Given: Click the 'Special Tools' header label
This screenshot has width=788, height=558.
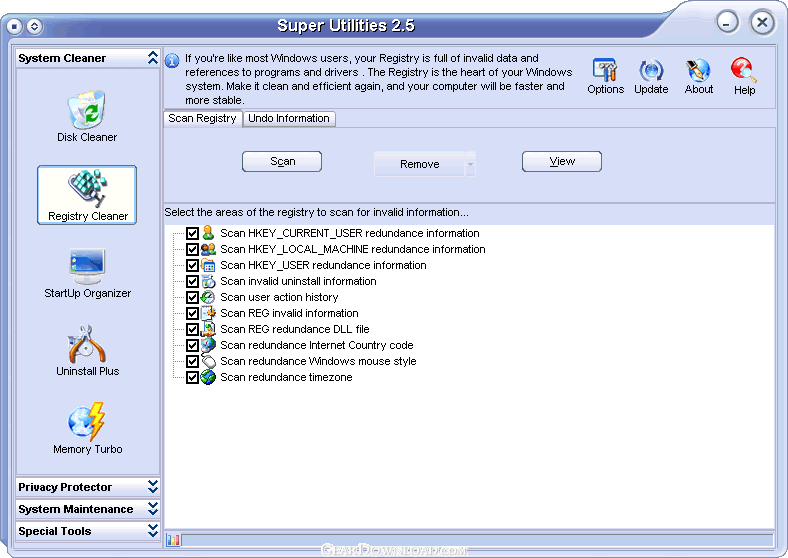Looking at the screenshot, I should [x=55, y=531].
